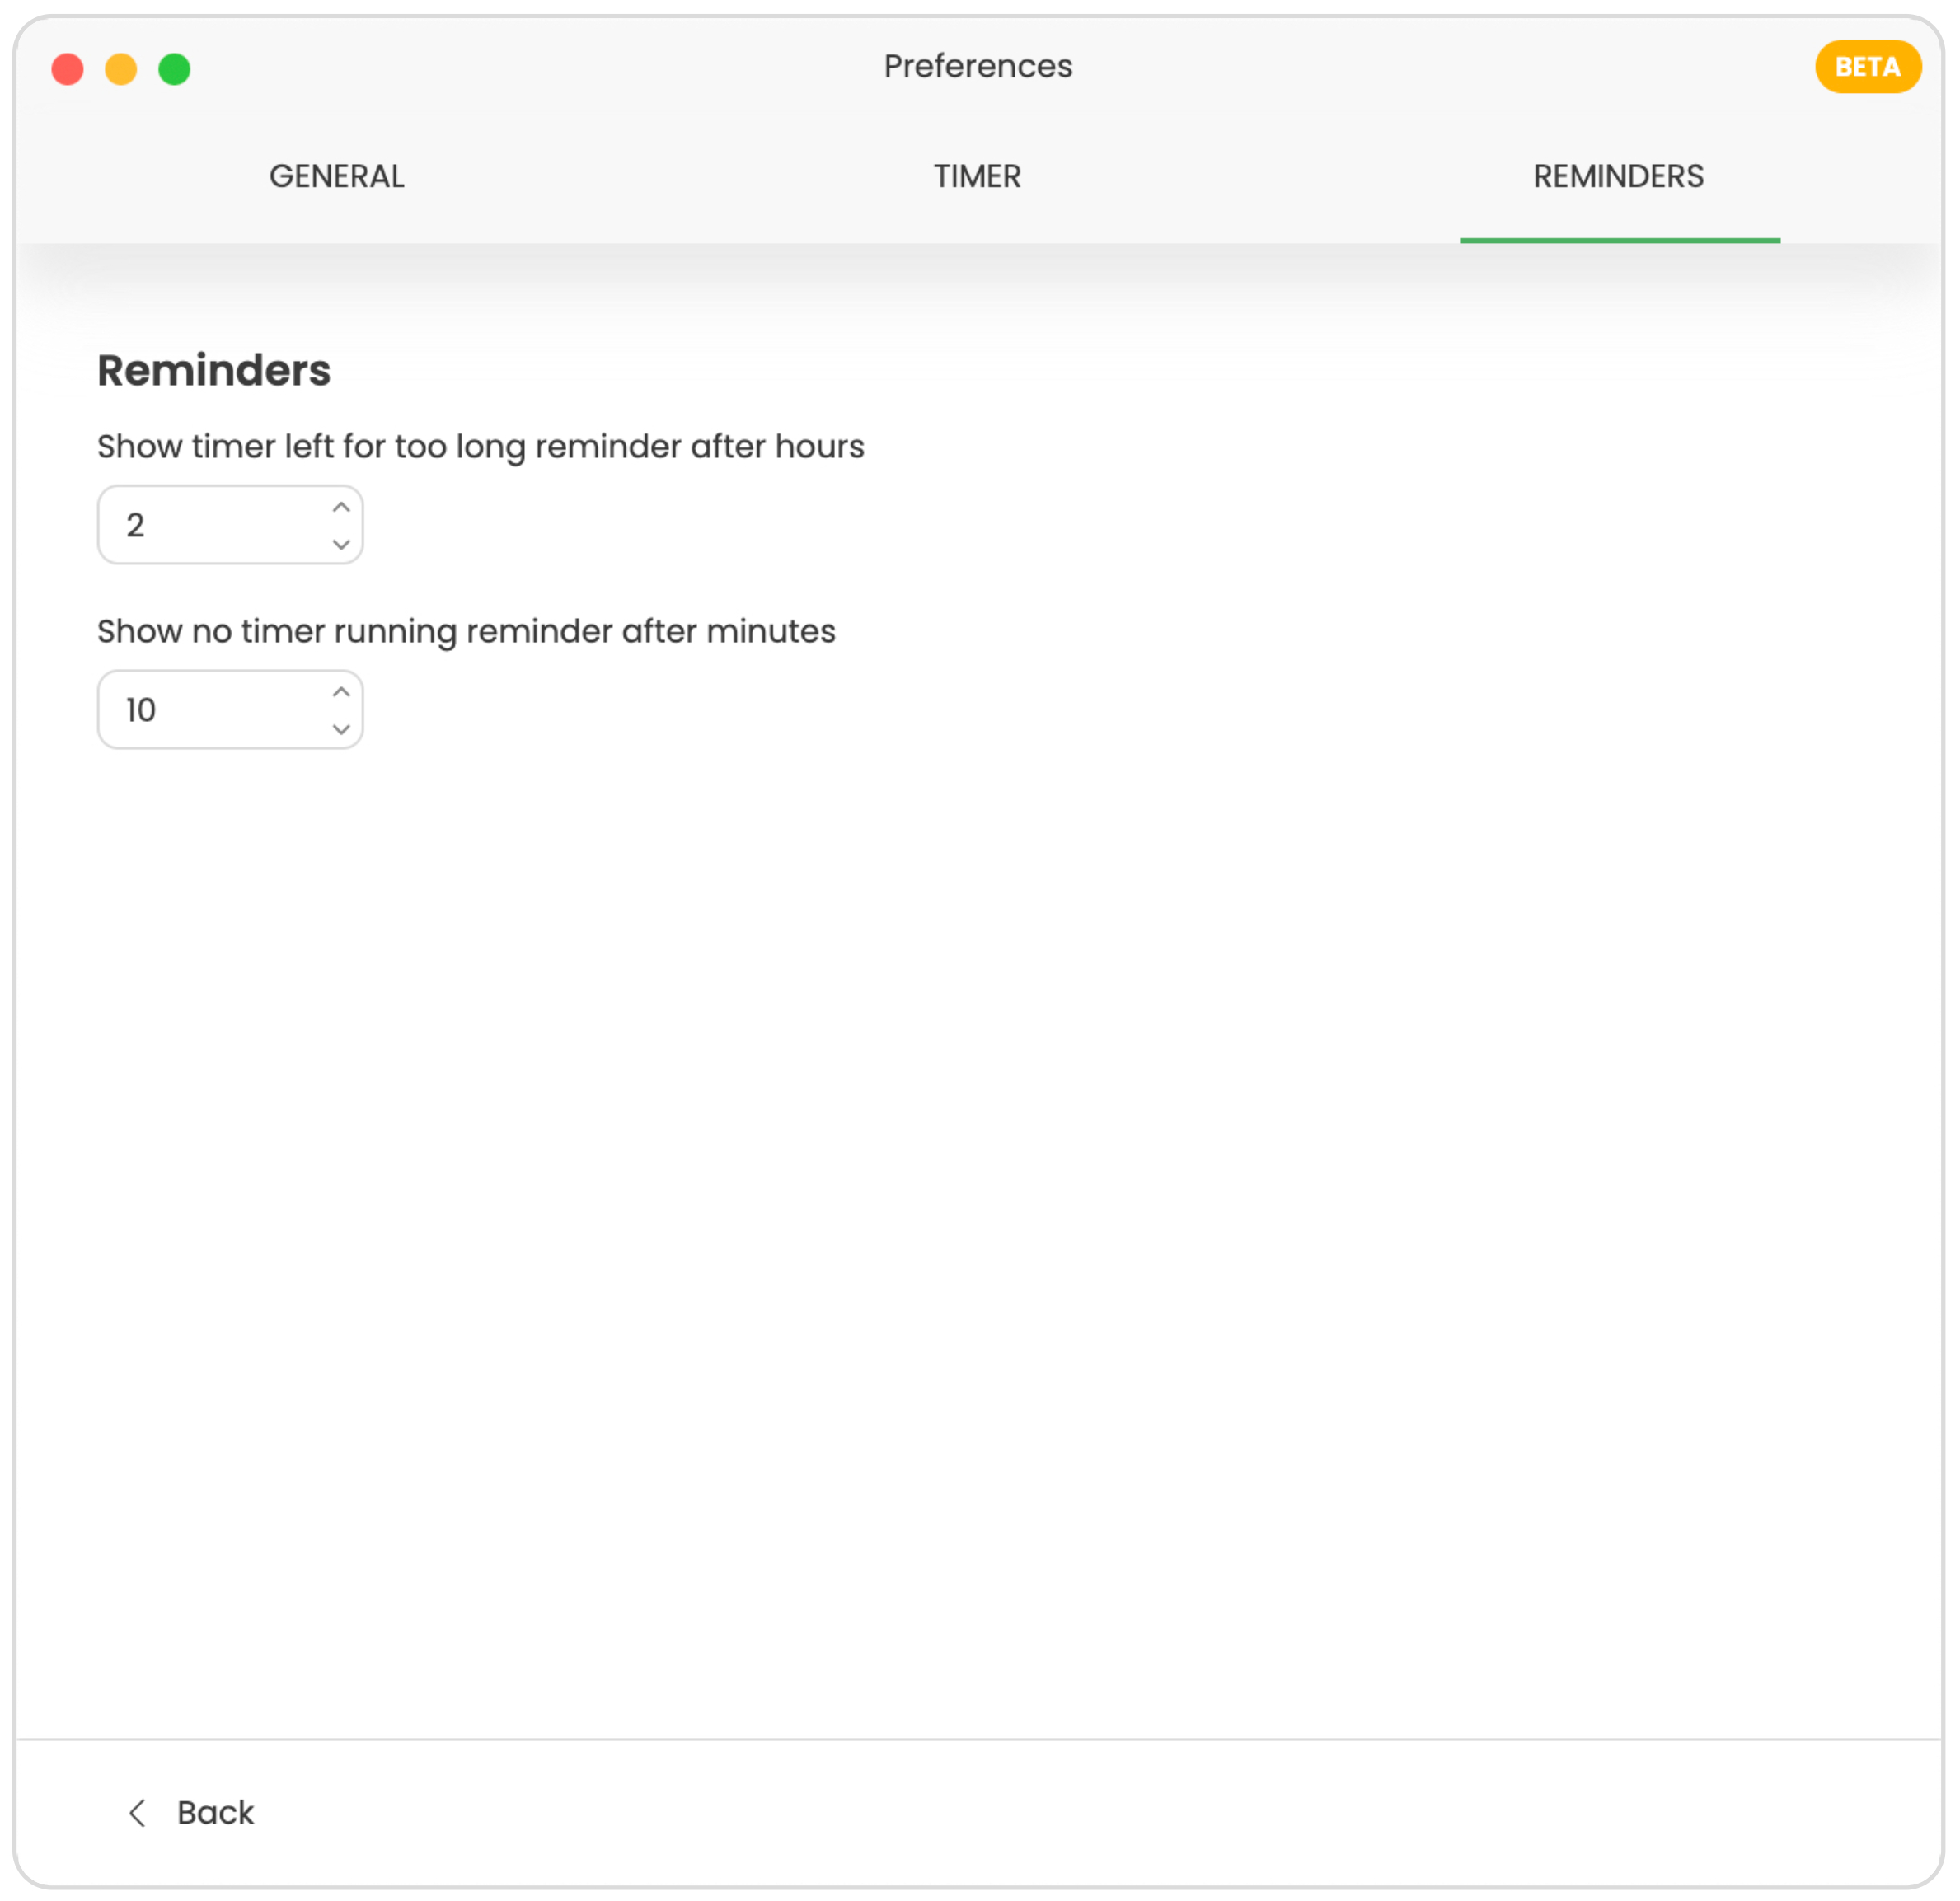Click the Reminders section heading
The height and width of the screenshot is (1901, 1960).
coord(213,371)
